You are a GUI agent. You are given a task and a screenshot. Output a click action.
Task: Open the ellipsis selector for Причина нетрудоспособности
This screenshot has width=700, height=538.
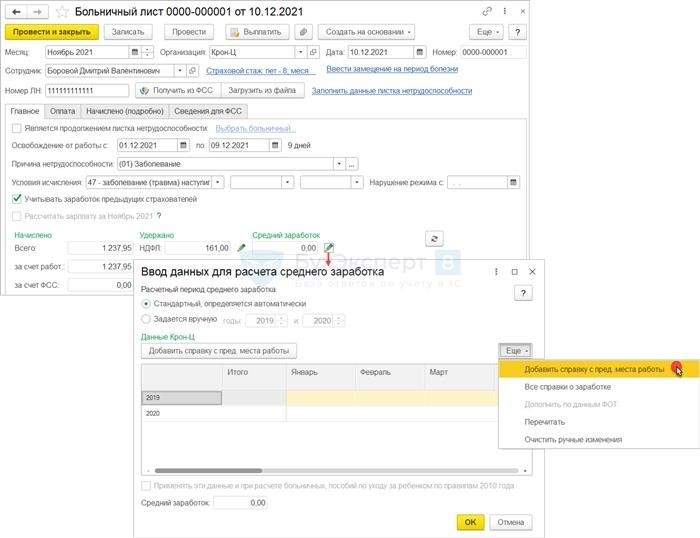click(x=352, y=164)
